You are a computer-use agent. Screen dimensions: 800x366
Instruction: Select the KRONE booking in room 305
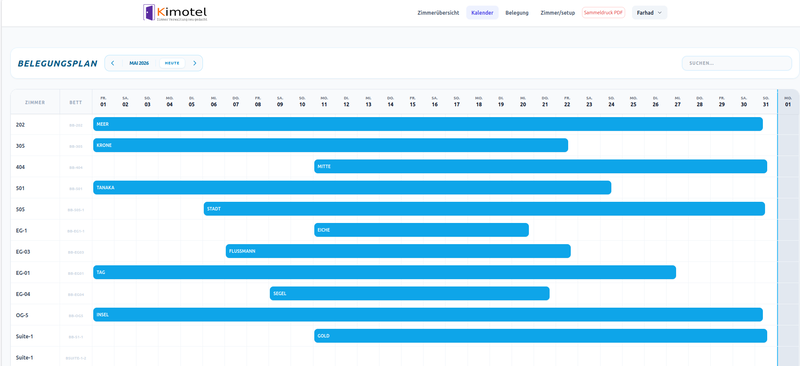tap(331, 145)
